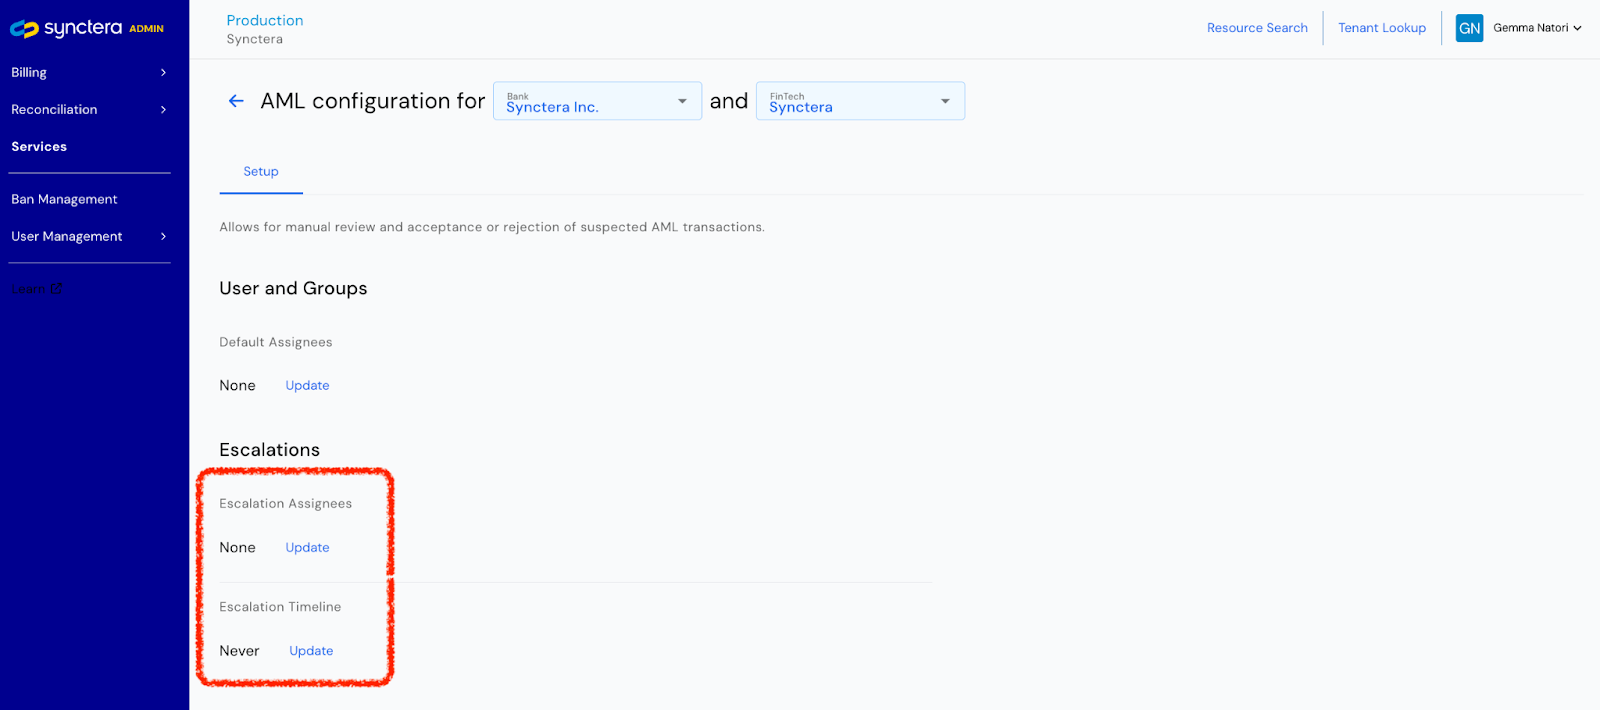
Task: Click the 'Escalation Timeline' label
Action: click(280, 607)
